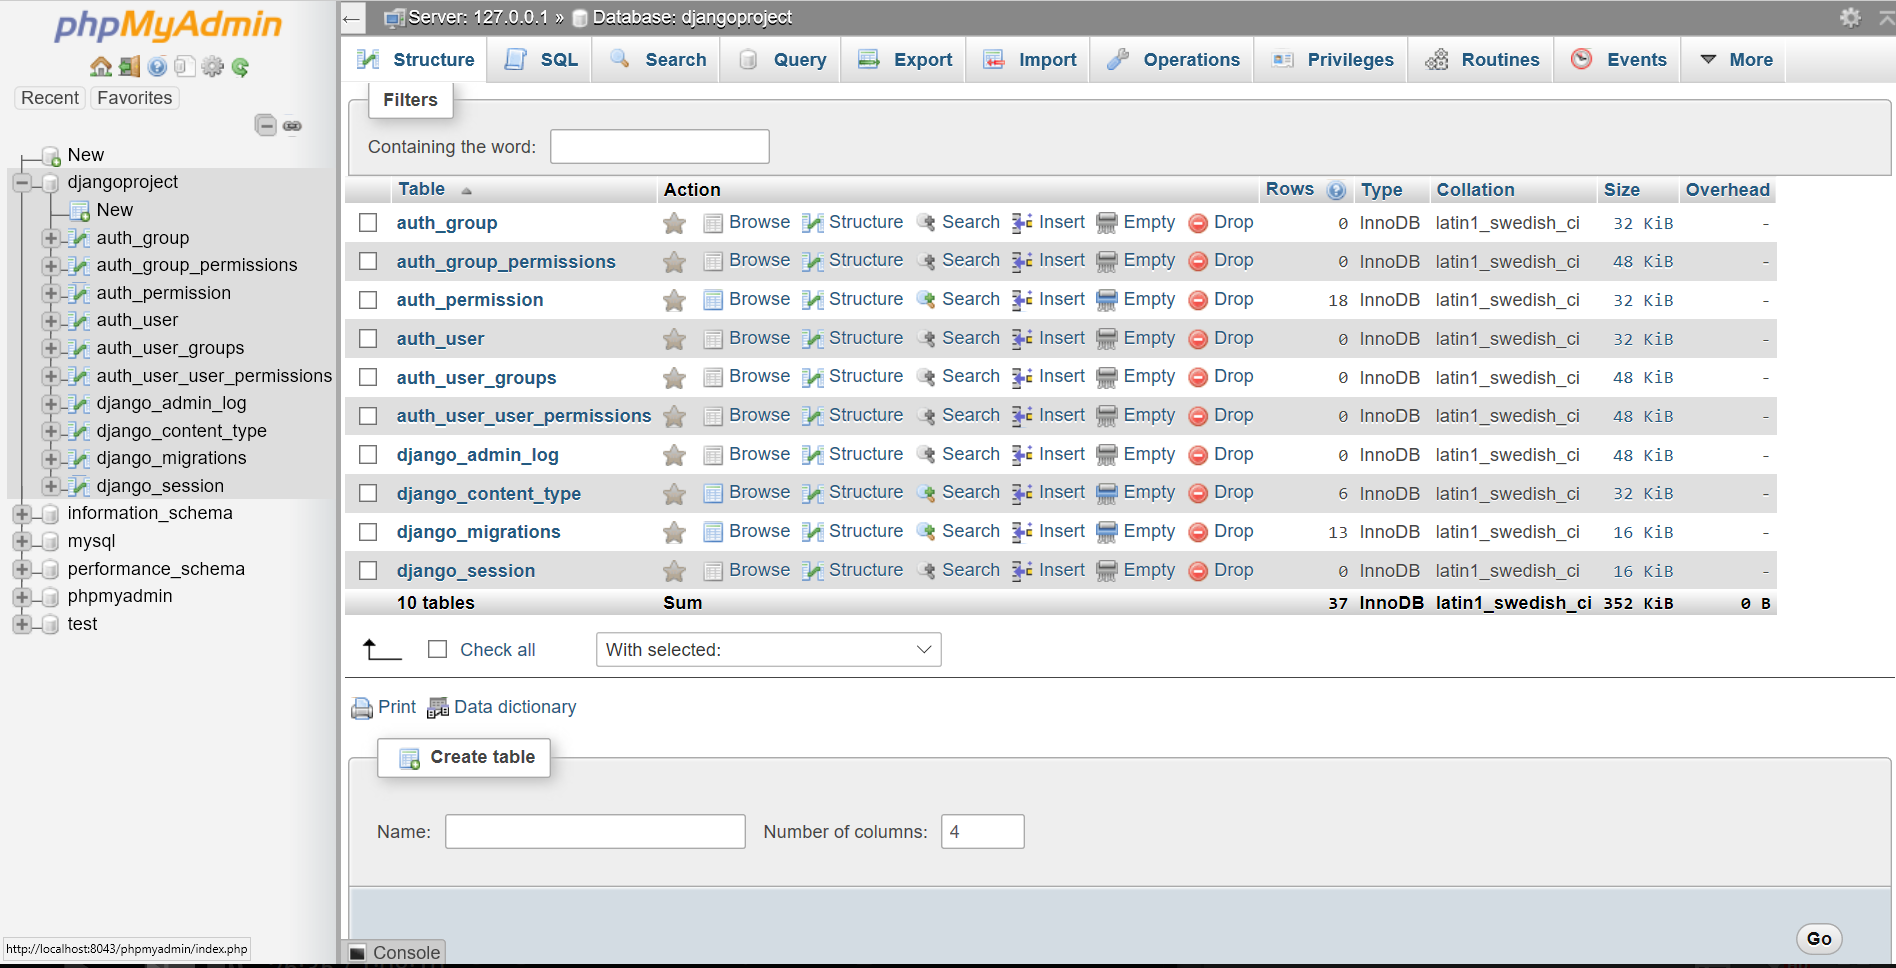Click the Go button
Screen dimensions: 1896x968
coord(1819,939)
